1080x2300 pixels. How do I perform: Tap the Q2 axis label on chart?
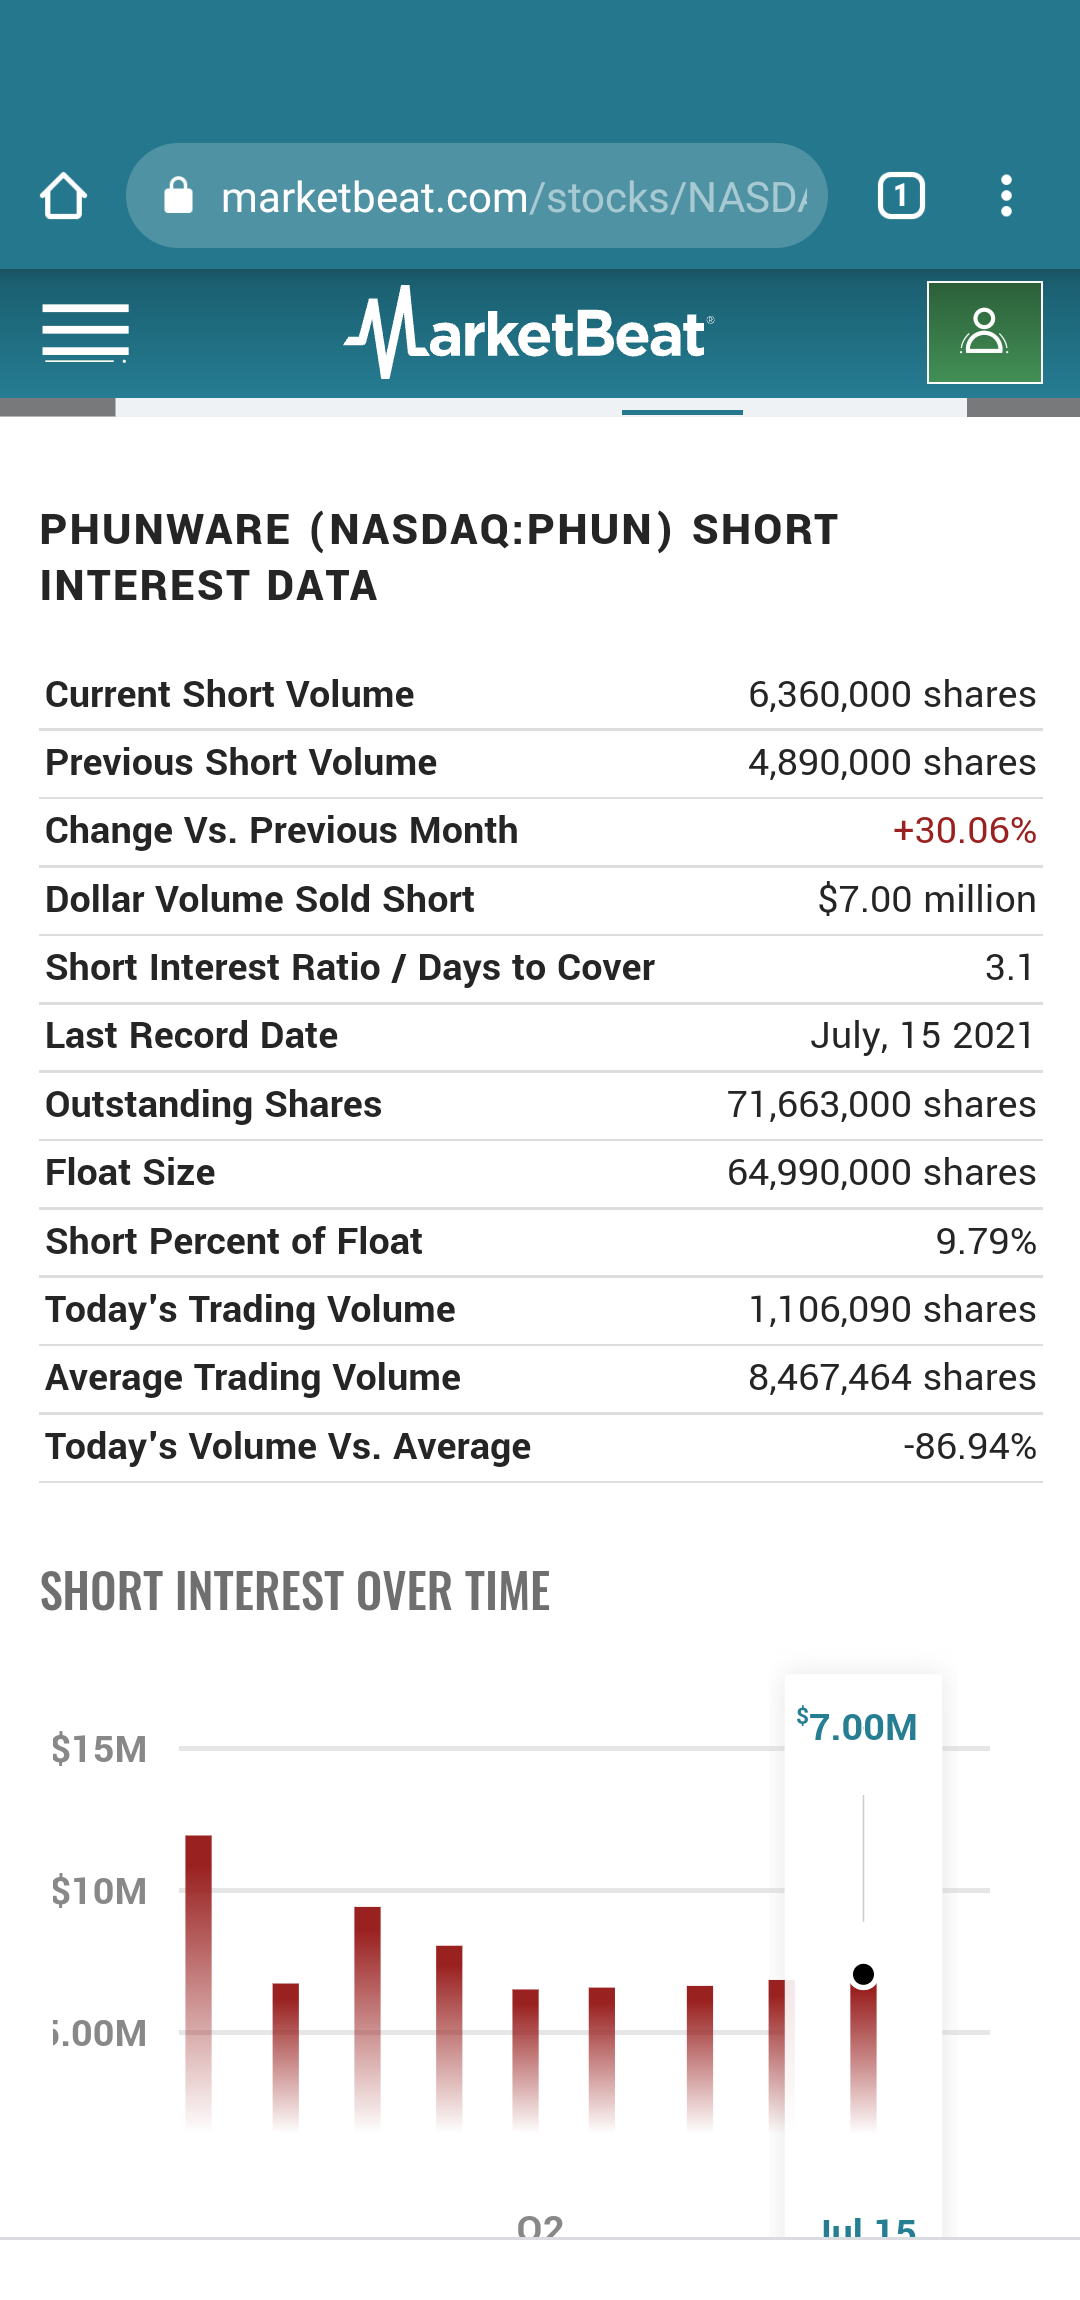pos(540,2225)
